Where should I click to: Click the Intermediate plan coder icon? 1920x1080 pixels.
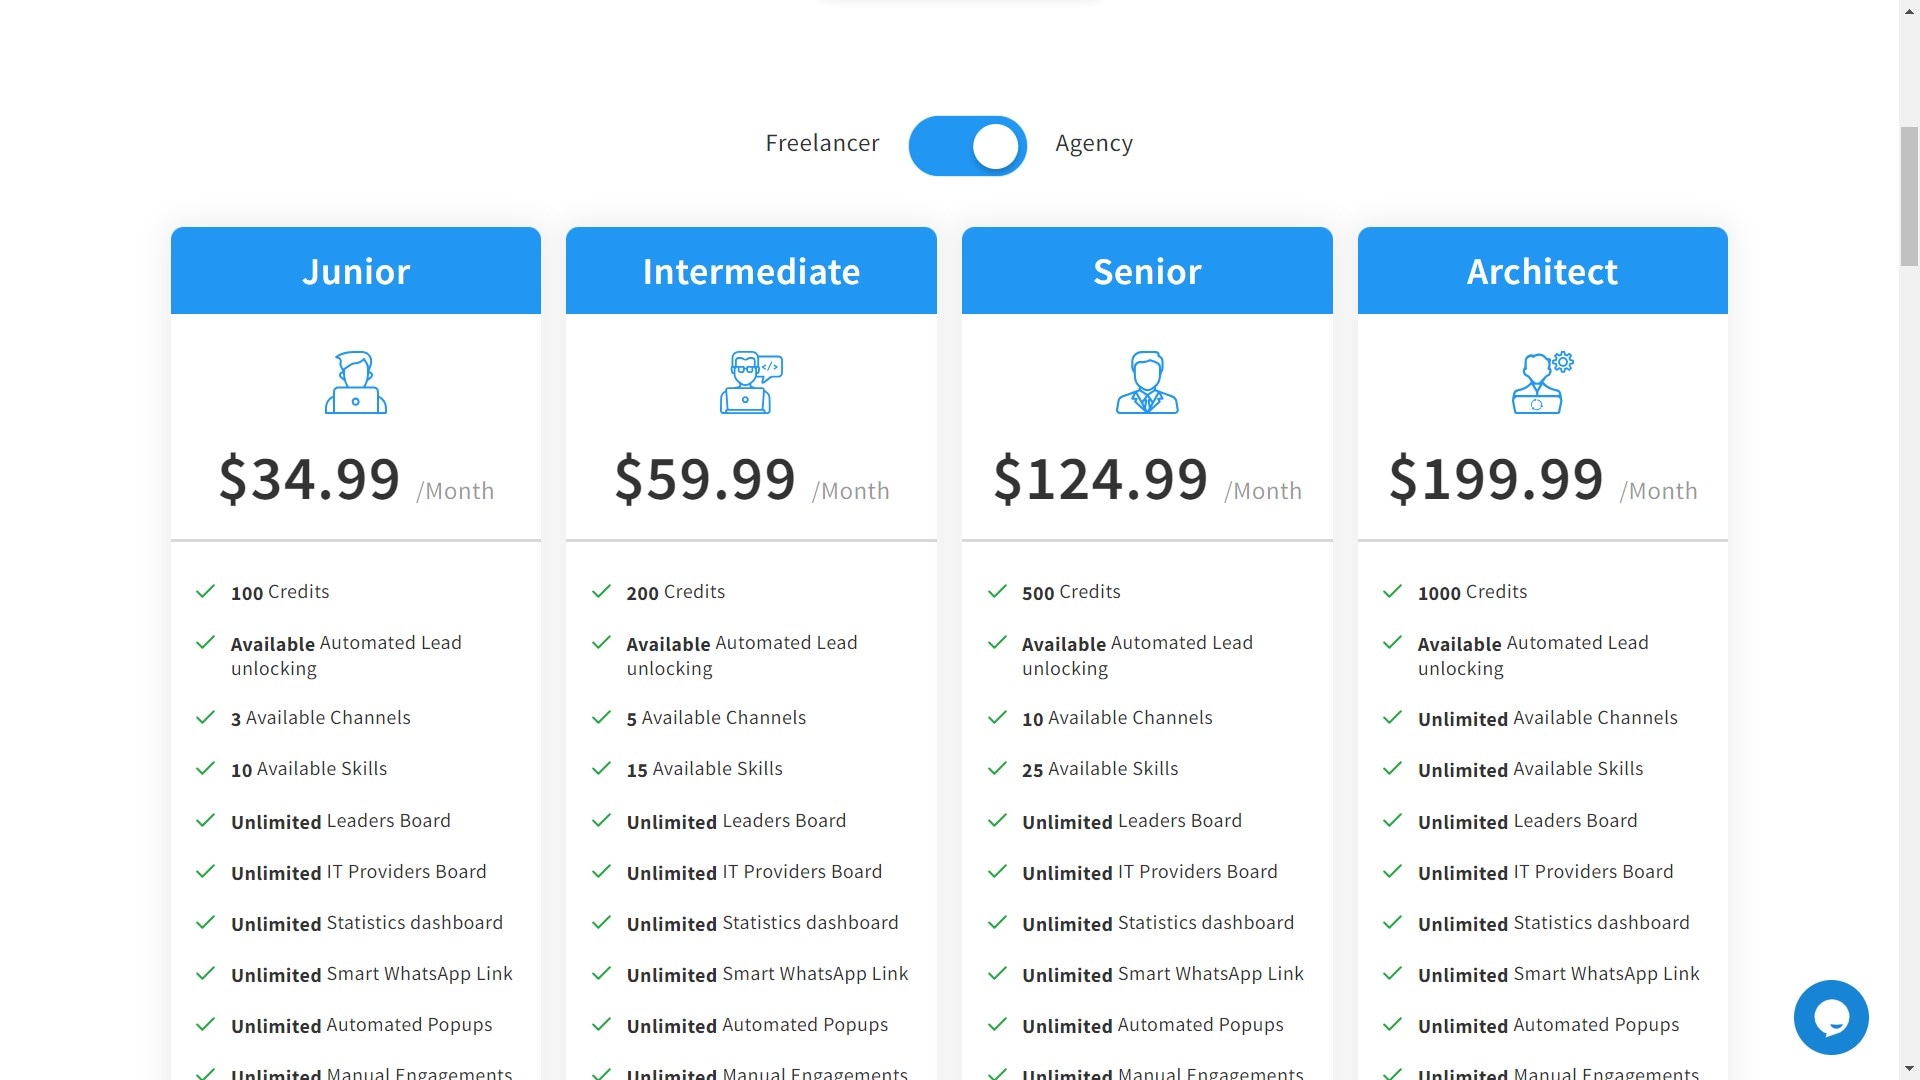click(751, 382)
